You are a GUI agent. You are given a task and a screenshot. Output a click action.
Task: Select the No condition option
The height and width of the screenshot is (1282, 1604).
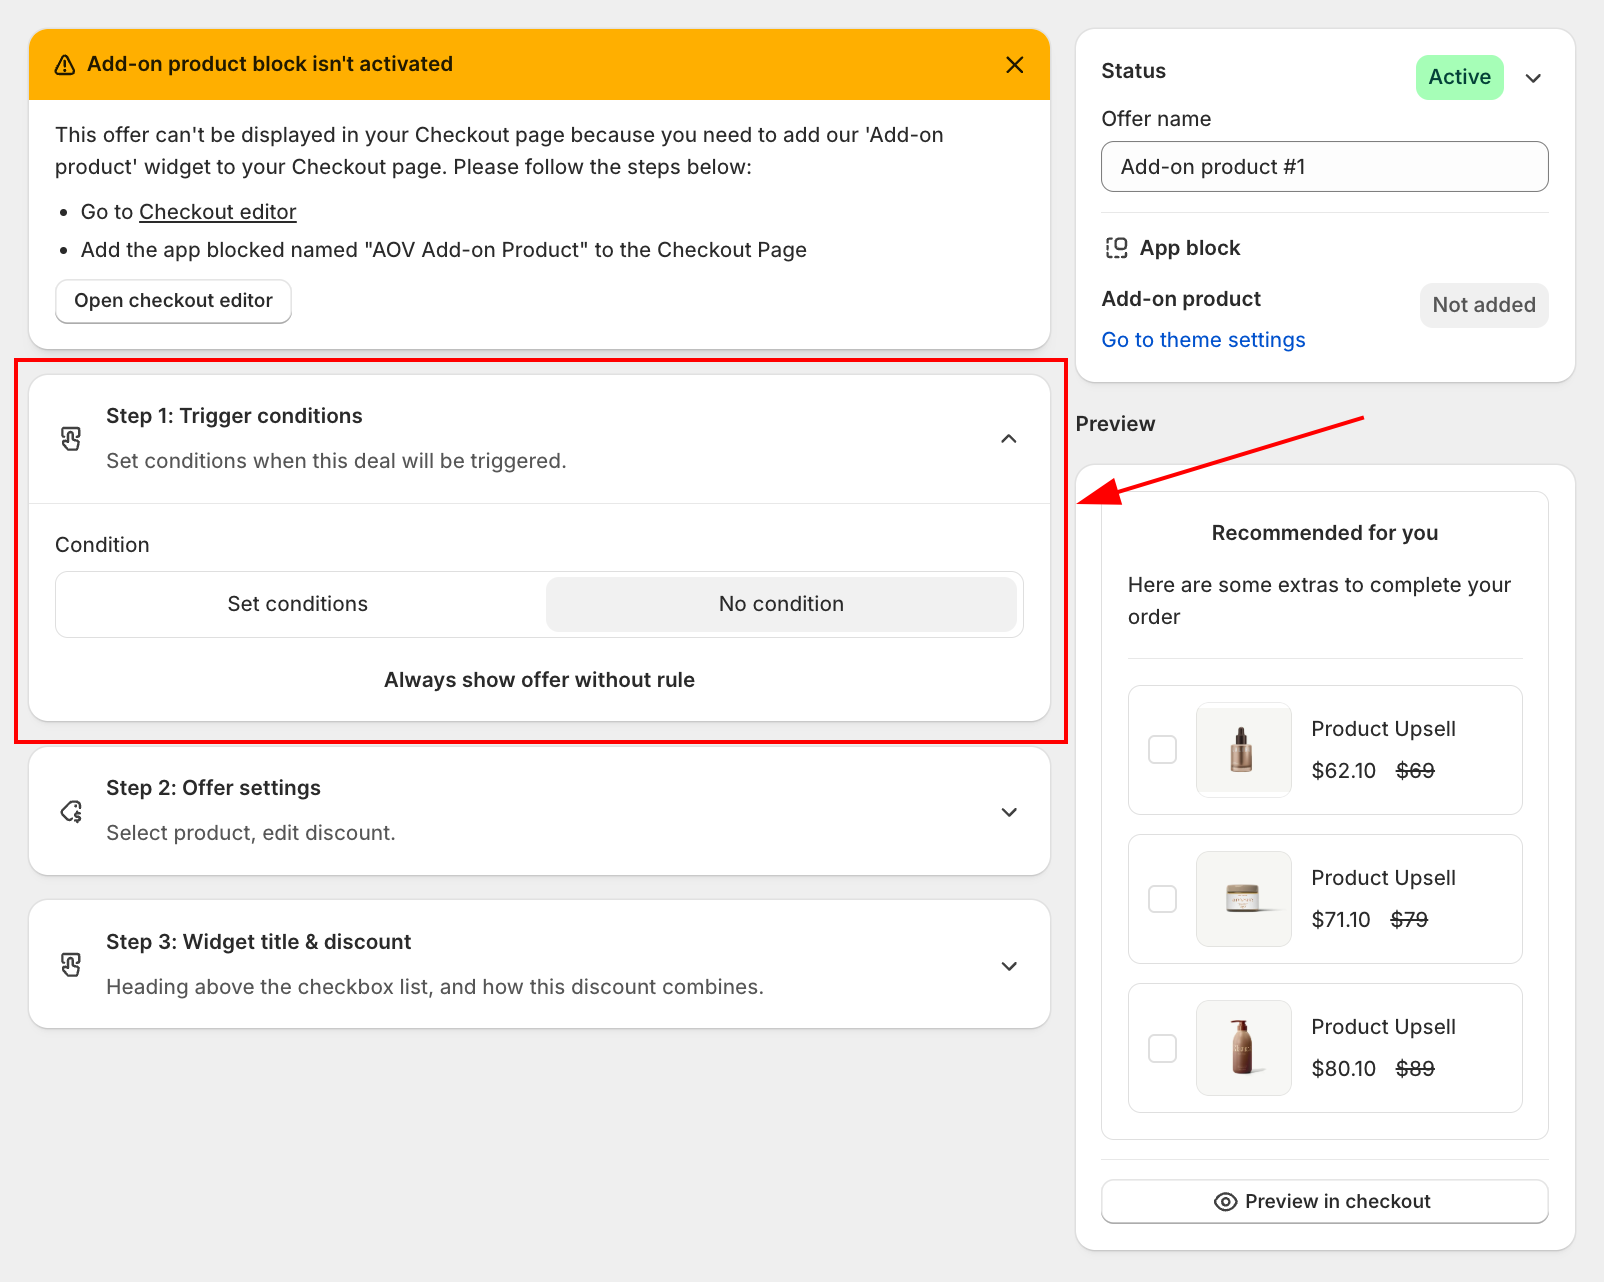click(x=781, y=604)
